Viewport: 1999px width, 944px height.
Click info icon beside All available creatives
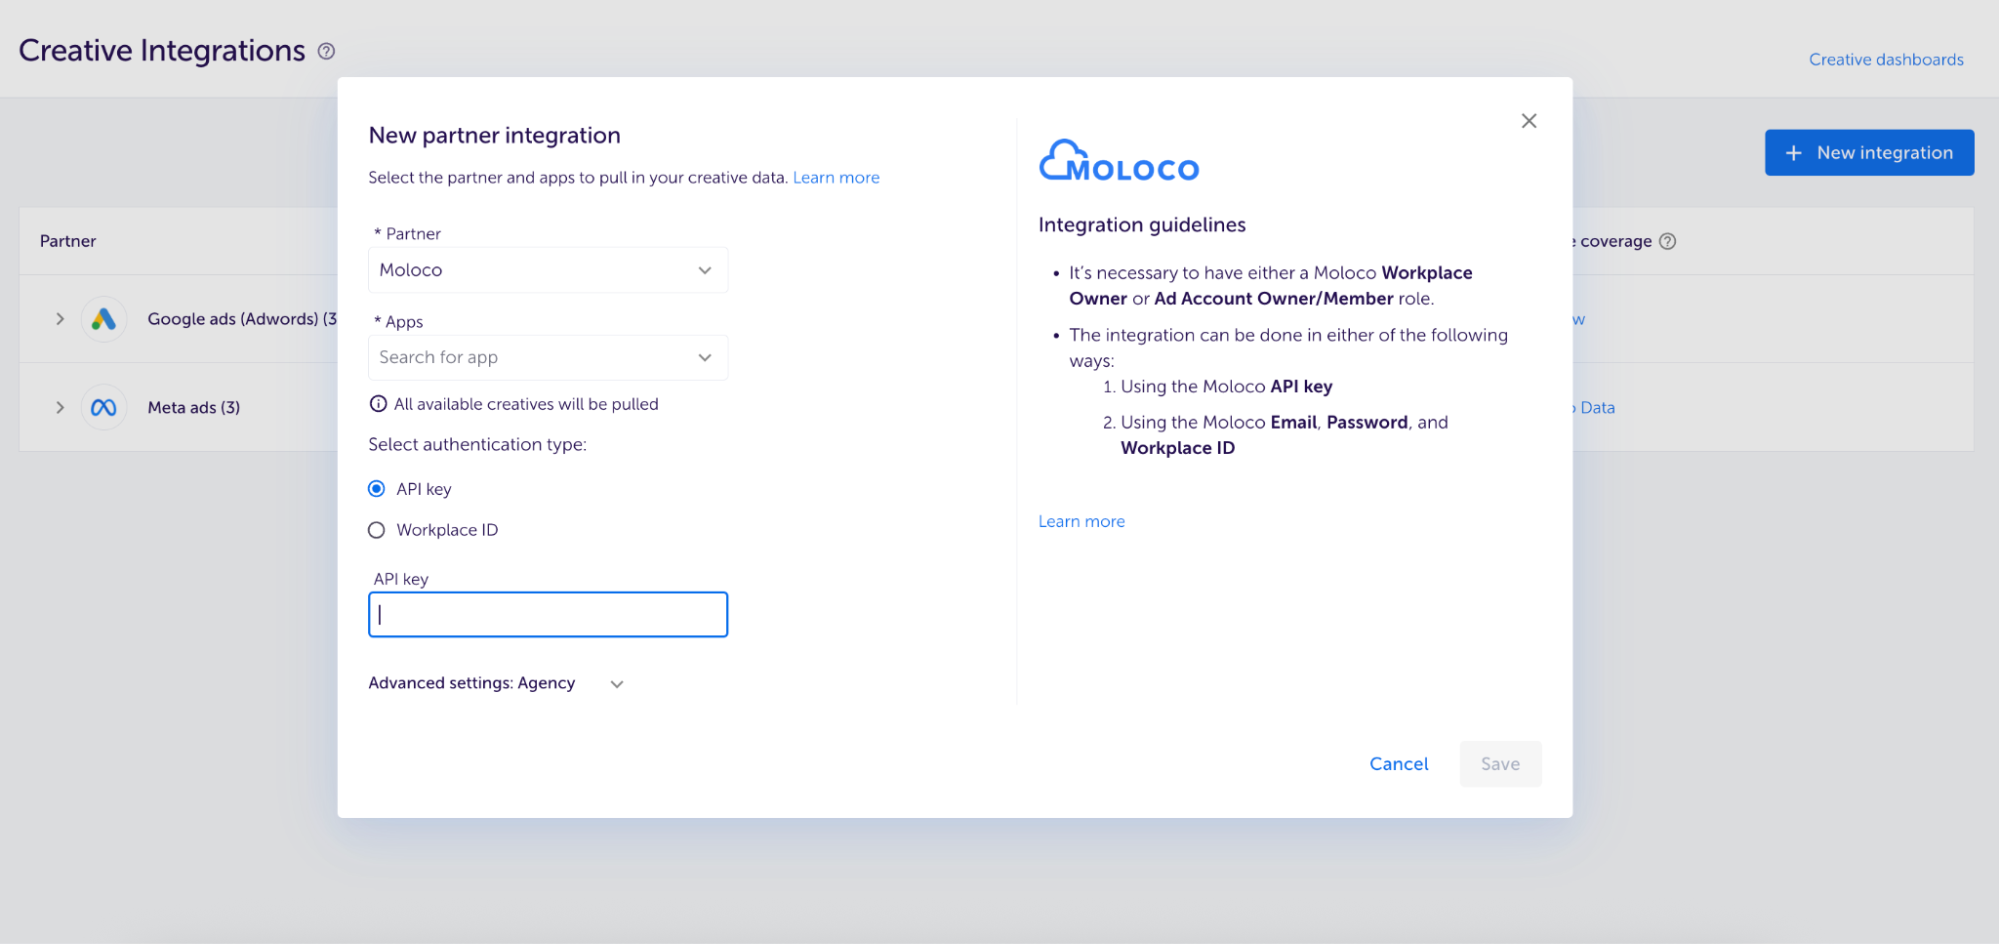[x=378, y=404]
